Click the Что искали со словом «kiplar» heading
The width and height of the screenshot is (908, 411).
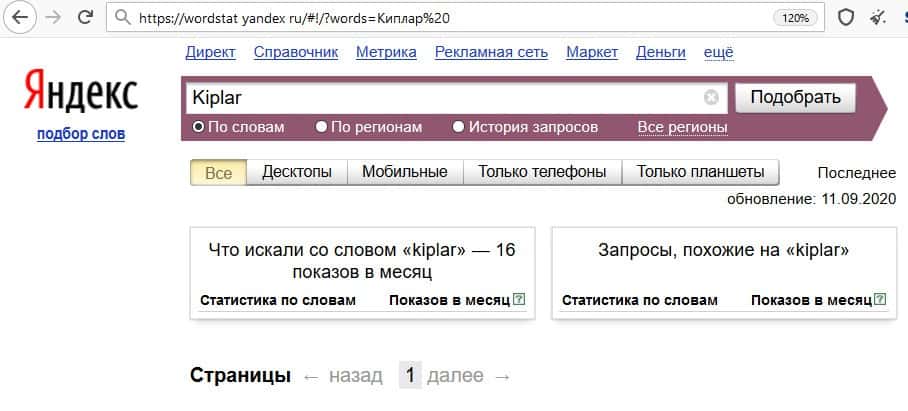click(x=362, y=260)
